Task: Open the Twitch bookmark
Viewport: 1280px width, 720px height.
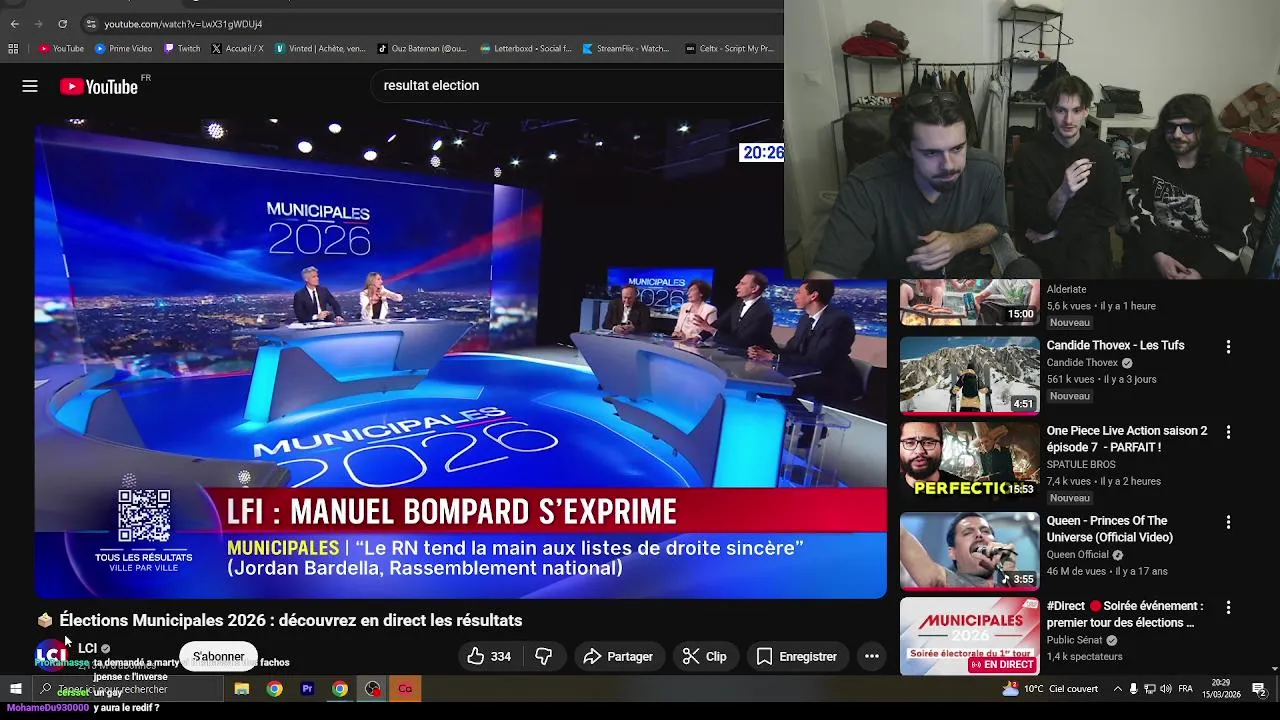Action: click(182, 48)
